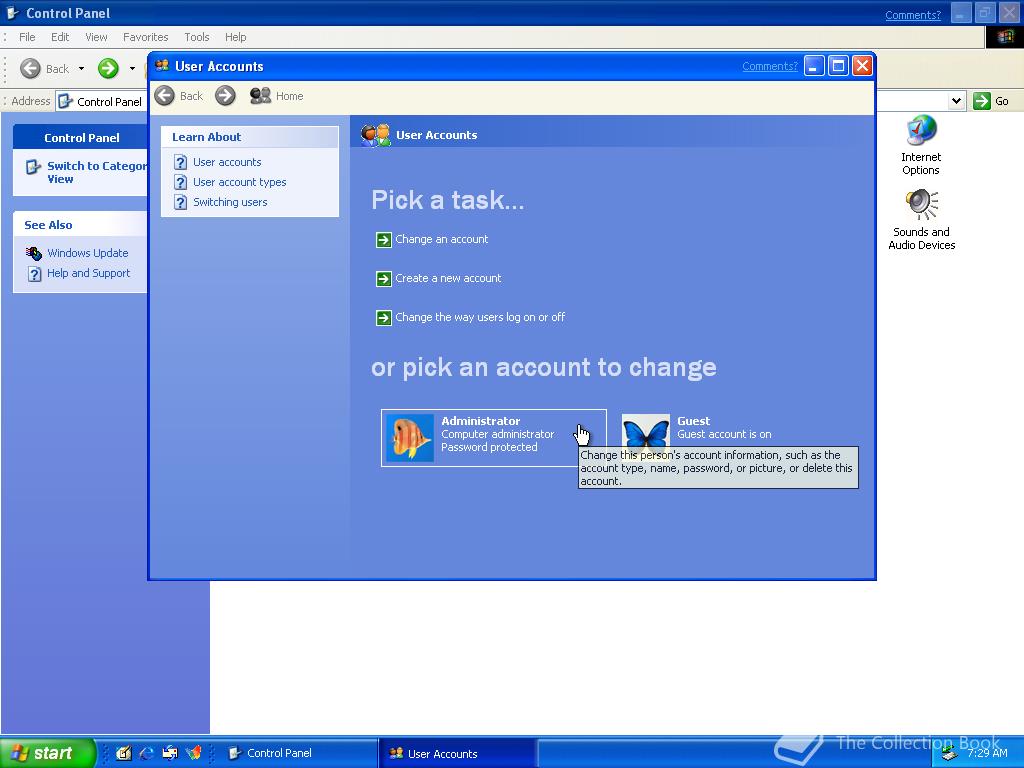Click help icon beside User accounts
The image size is (1024, 768).
[181, 162]
